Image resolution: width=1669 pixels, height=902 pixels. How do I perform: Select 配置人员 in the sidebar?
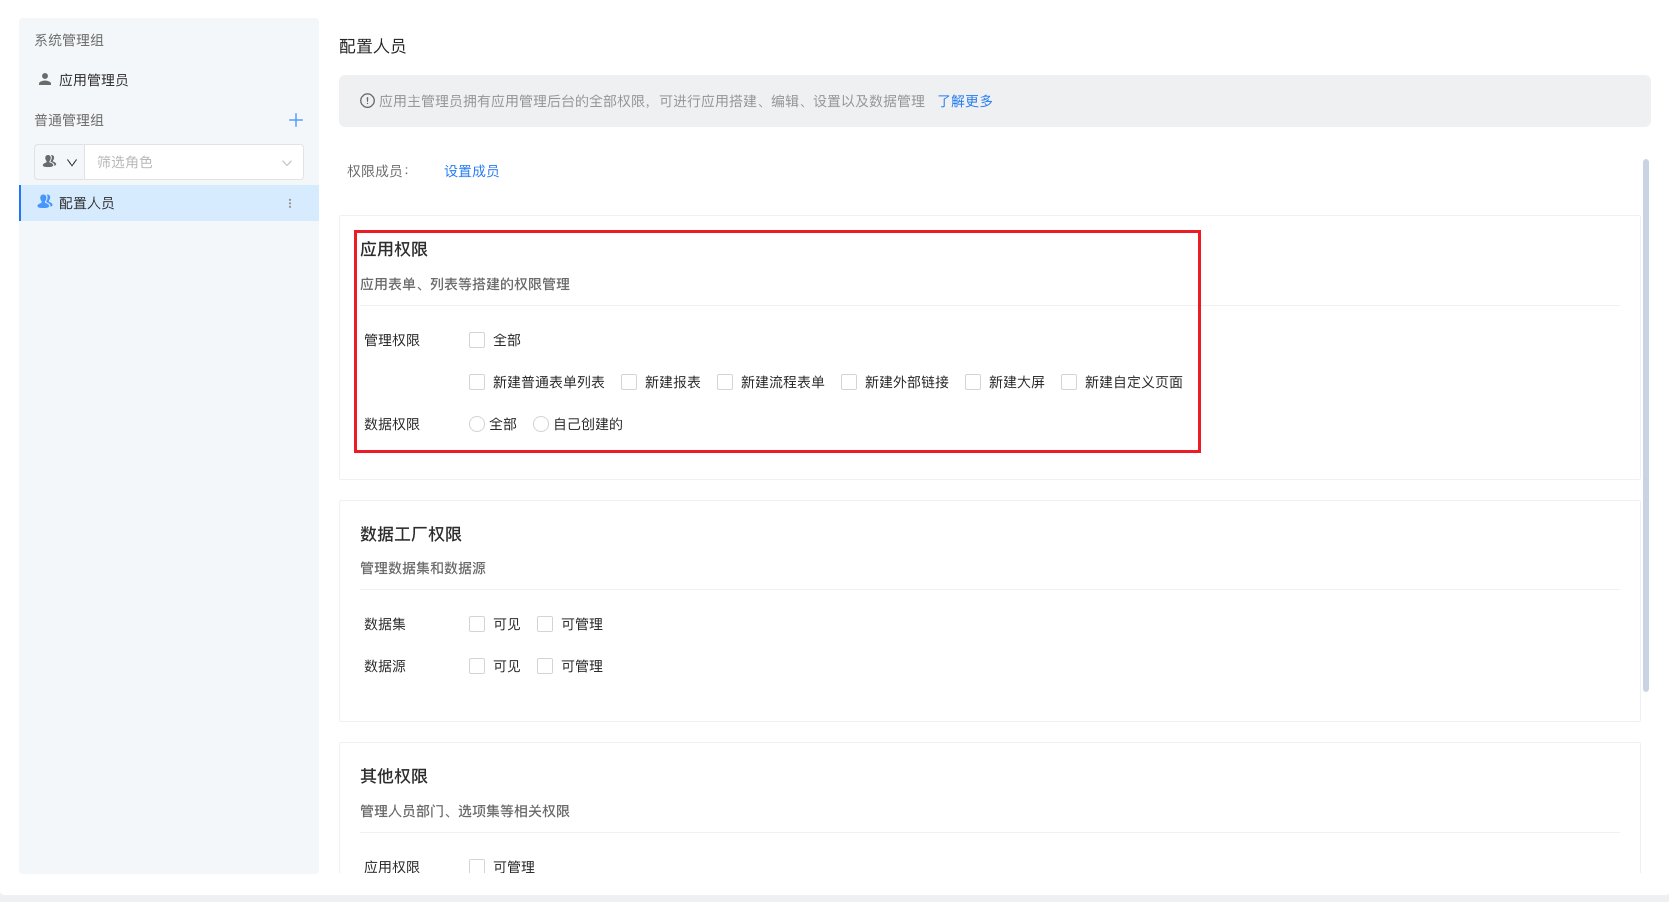point(84,202)
